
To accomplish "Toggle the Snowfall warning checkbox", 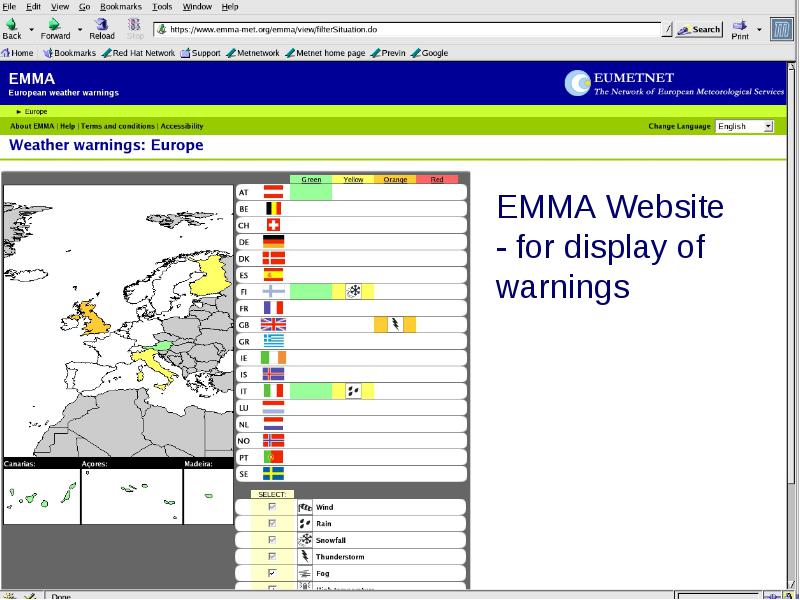I will coord(272,540).
